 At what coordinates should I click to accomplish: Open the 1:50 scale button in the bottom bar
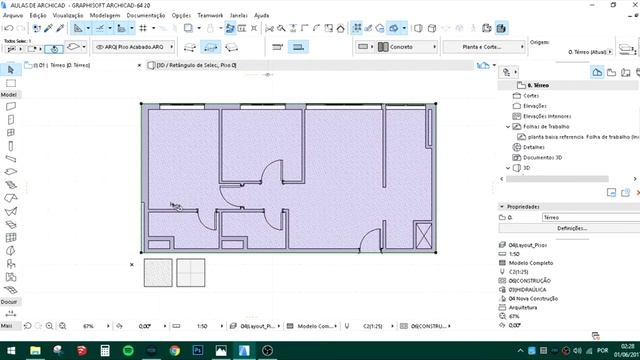pyautogui.click(x=202, y=326)
